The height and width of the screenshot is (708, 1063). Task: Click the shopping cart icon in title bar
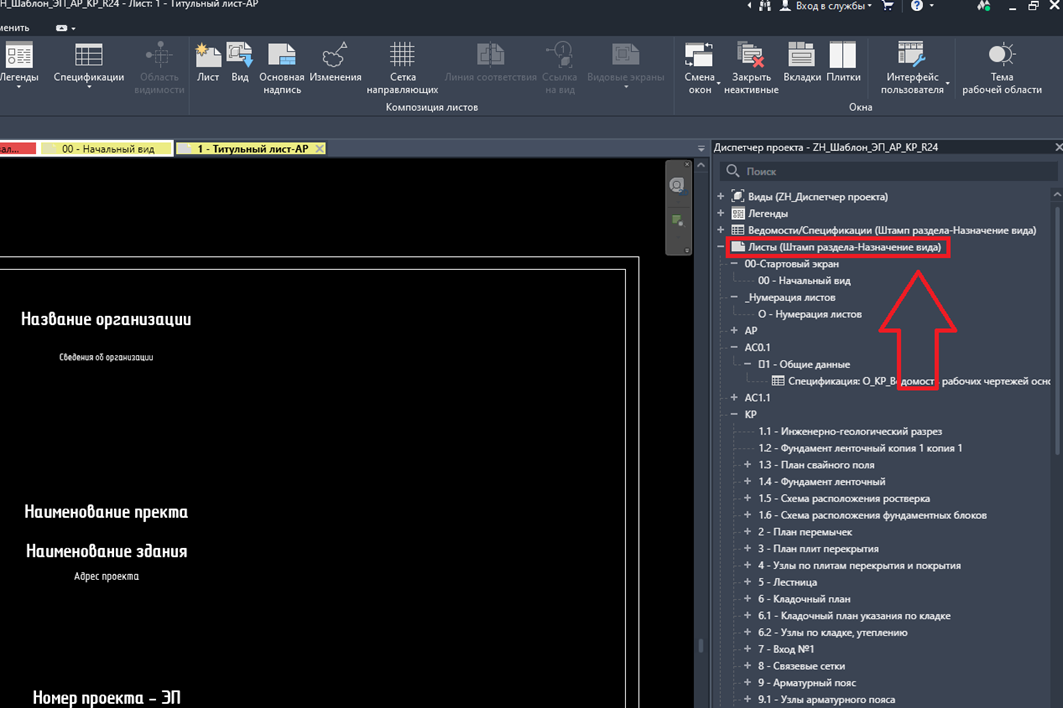(887, 6)
